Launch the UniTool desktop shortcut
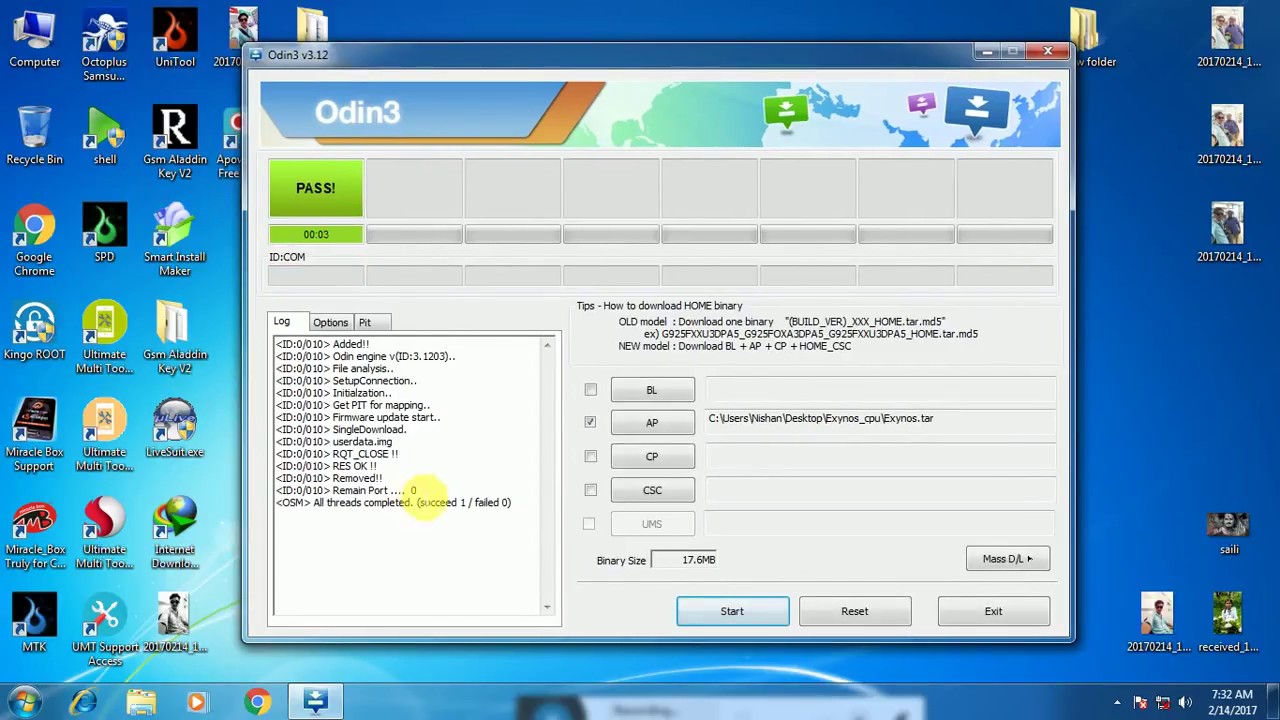This screenshot has width=1280, height=720. click(x=175, y=40)
